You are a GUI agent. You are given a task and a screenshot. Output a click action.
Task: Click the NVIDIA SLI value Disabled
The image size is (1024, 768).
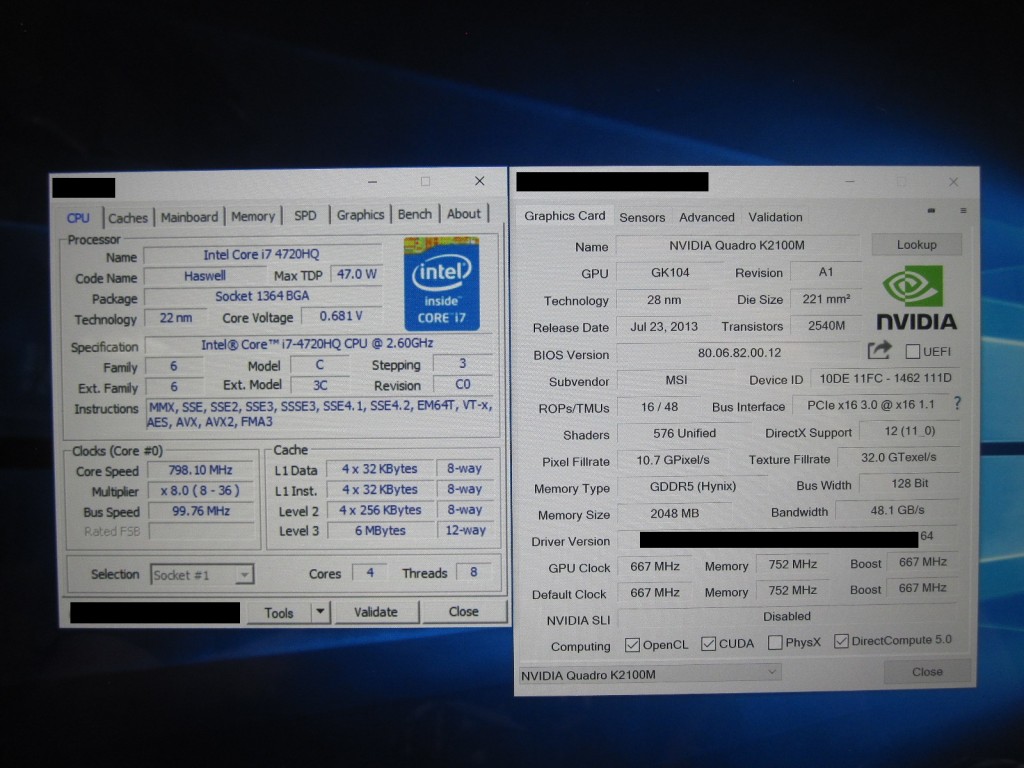point(787,616)
